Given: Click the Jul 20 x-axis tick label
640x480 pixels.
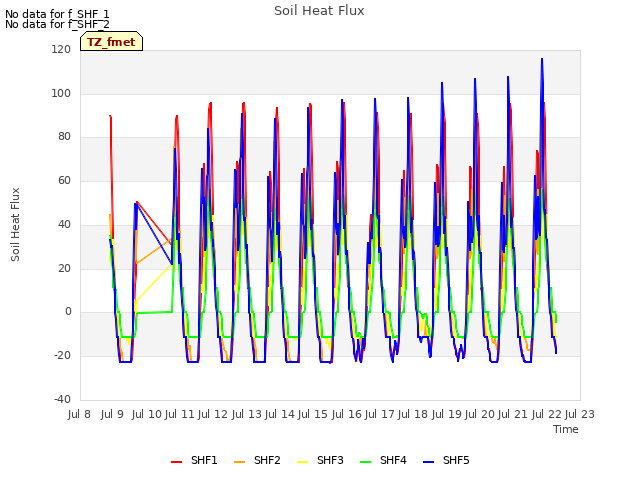Looking at the screenshot, I should 480,414.
